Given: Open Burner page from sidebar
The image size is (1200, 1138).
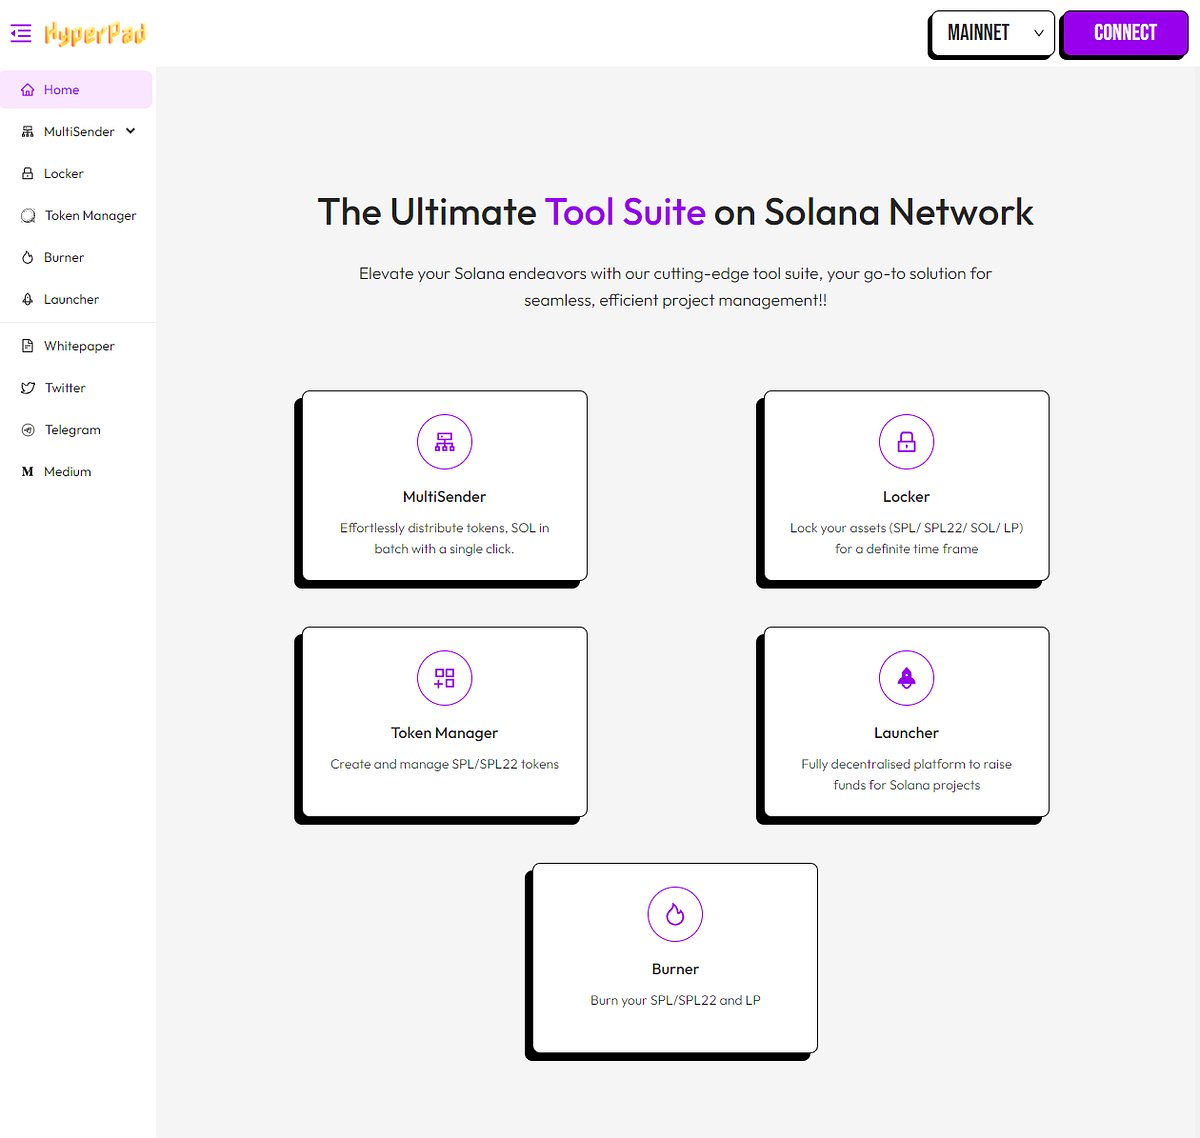Looking at the screenshot, I should coord(76,258).
